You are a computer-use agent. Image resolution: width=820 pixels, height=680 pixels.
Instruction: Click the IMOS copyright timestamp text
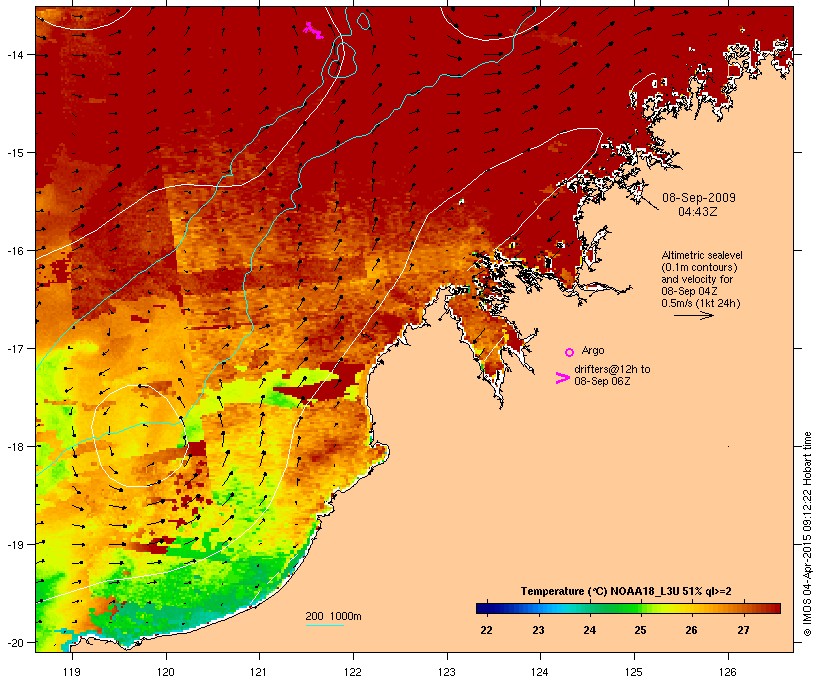pyautogui.click(x=807, y=534)
